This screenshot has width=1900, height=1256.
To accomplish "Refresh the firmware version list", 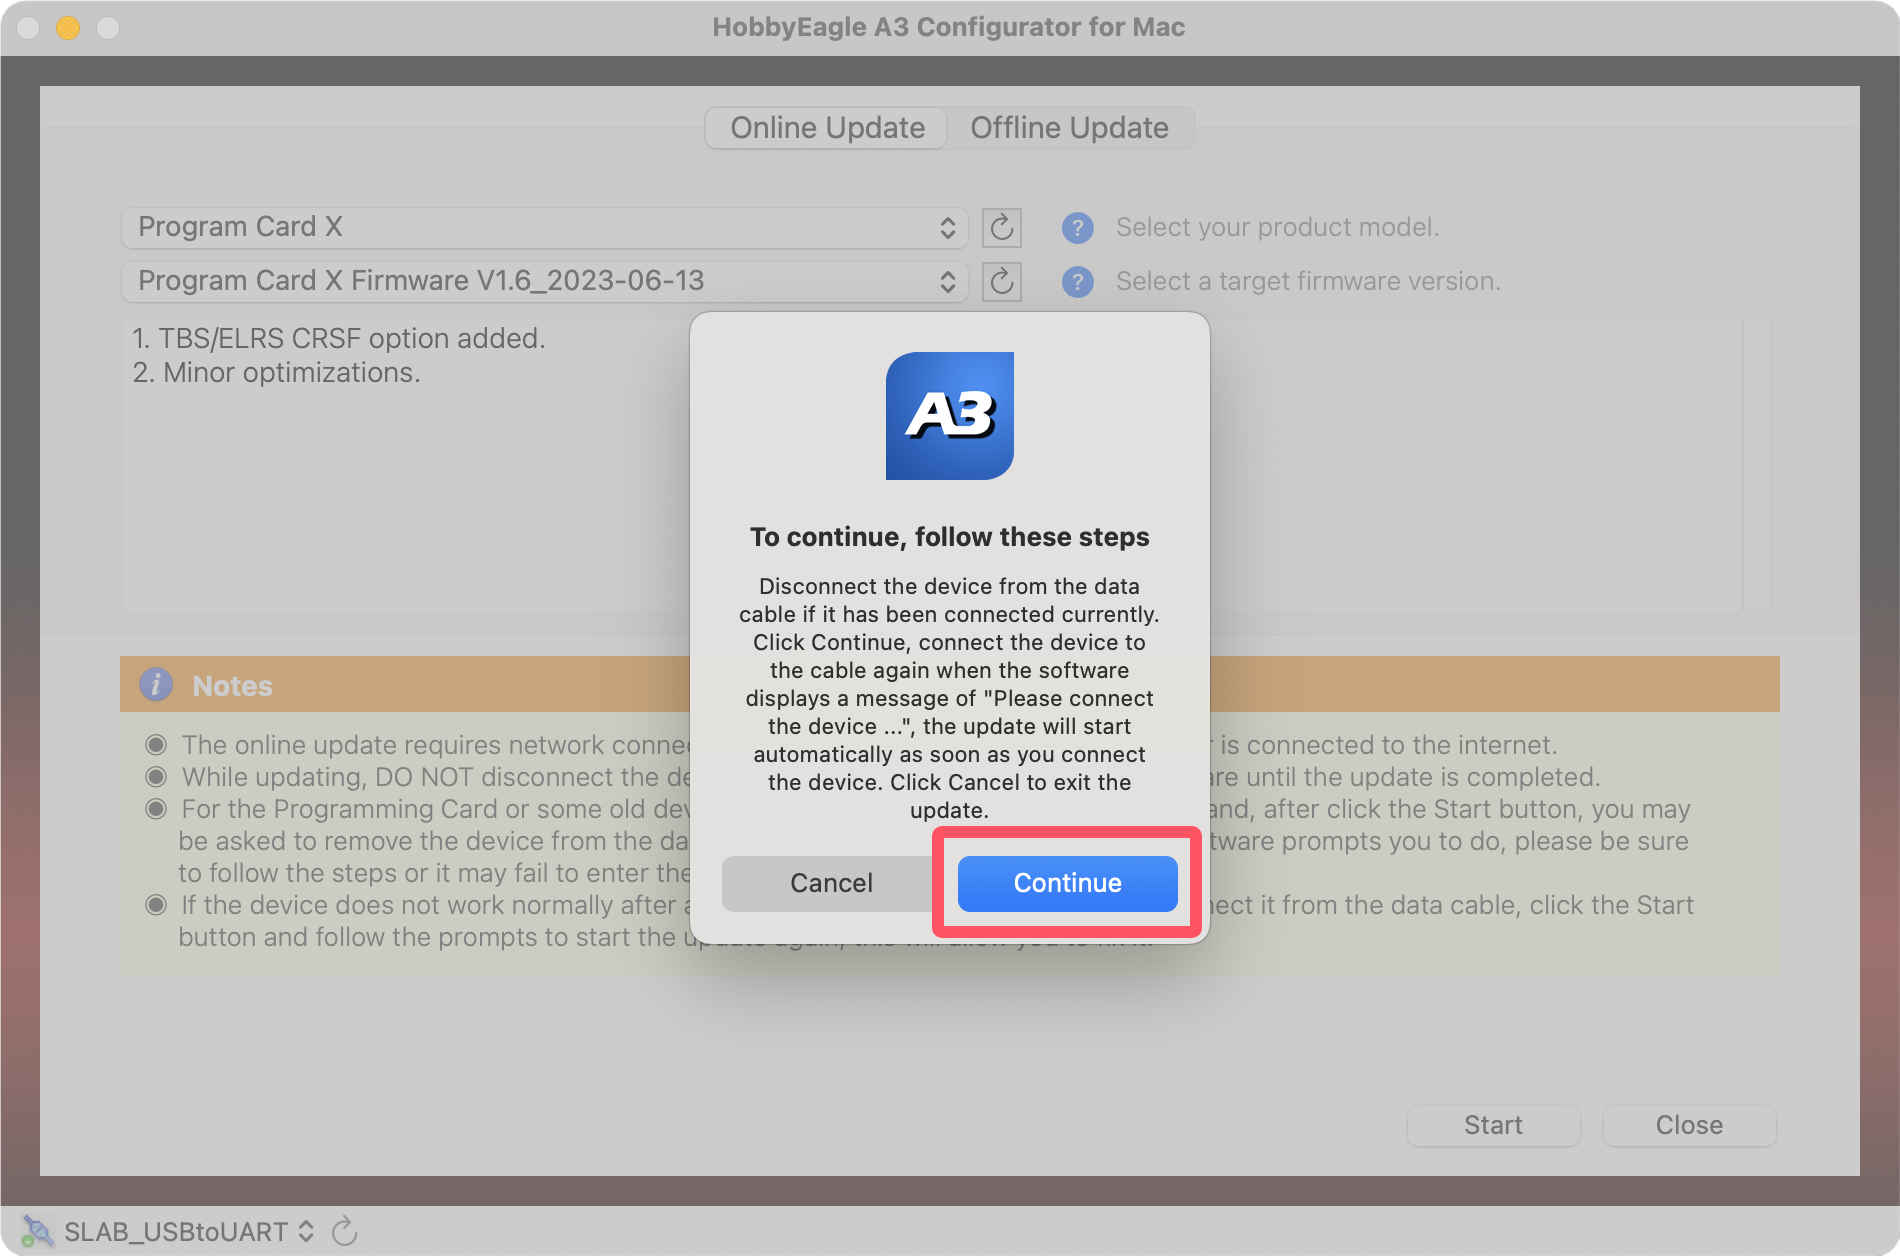I will click(1001, 282).
